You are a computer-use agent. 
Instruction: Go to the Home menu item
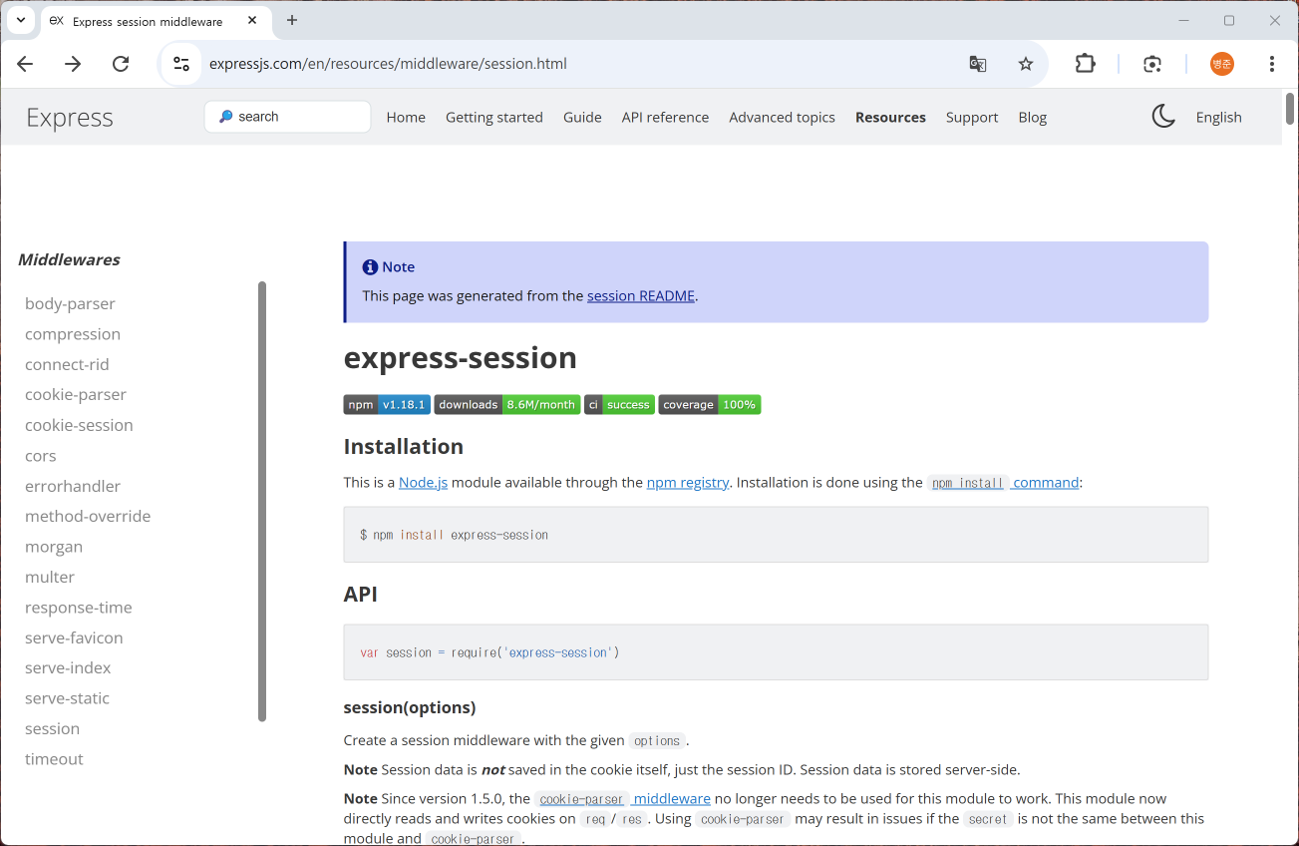pos(406,117)
